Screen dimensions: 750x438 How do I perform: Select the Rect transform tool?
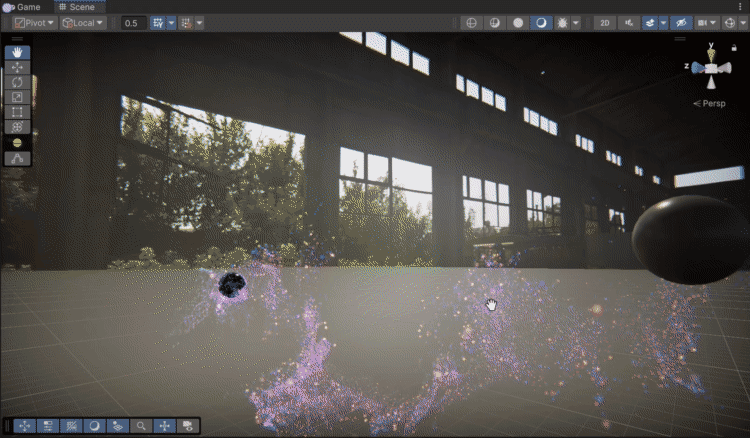click(x=17, y=112)
